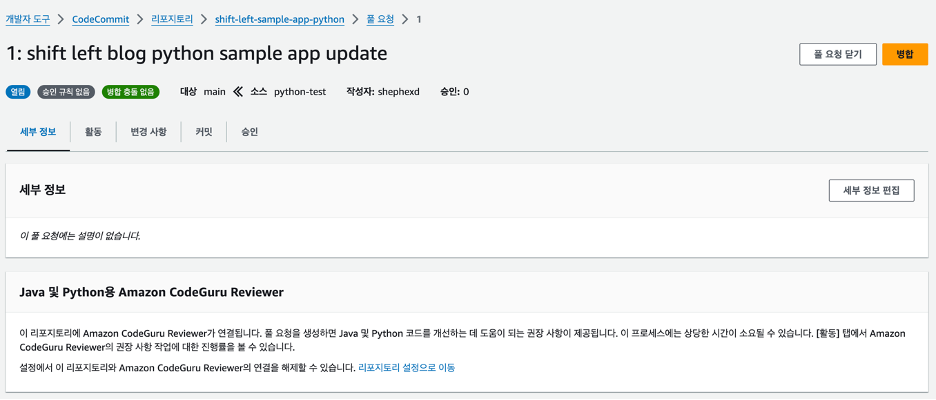Viewport: 936px width, 400px height.
Task: Open the 개발자 도구 breadcrumb link
Action: pos(28,19)
